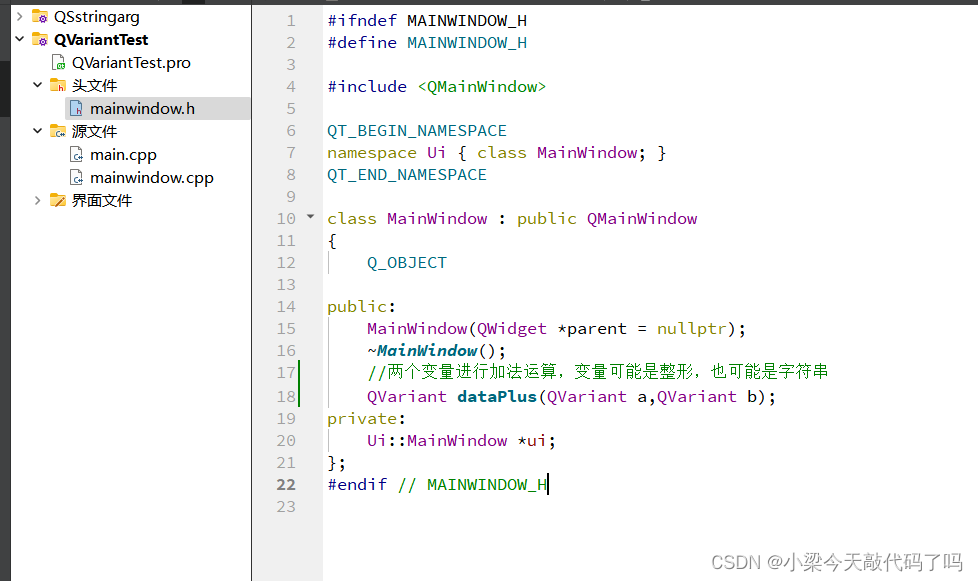Click the 源文件 sources folder icon
The image size is (978, 581).
tap(58, 131)
